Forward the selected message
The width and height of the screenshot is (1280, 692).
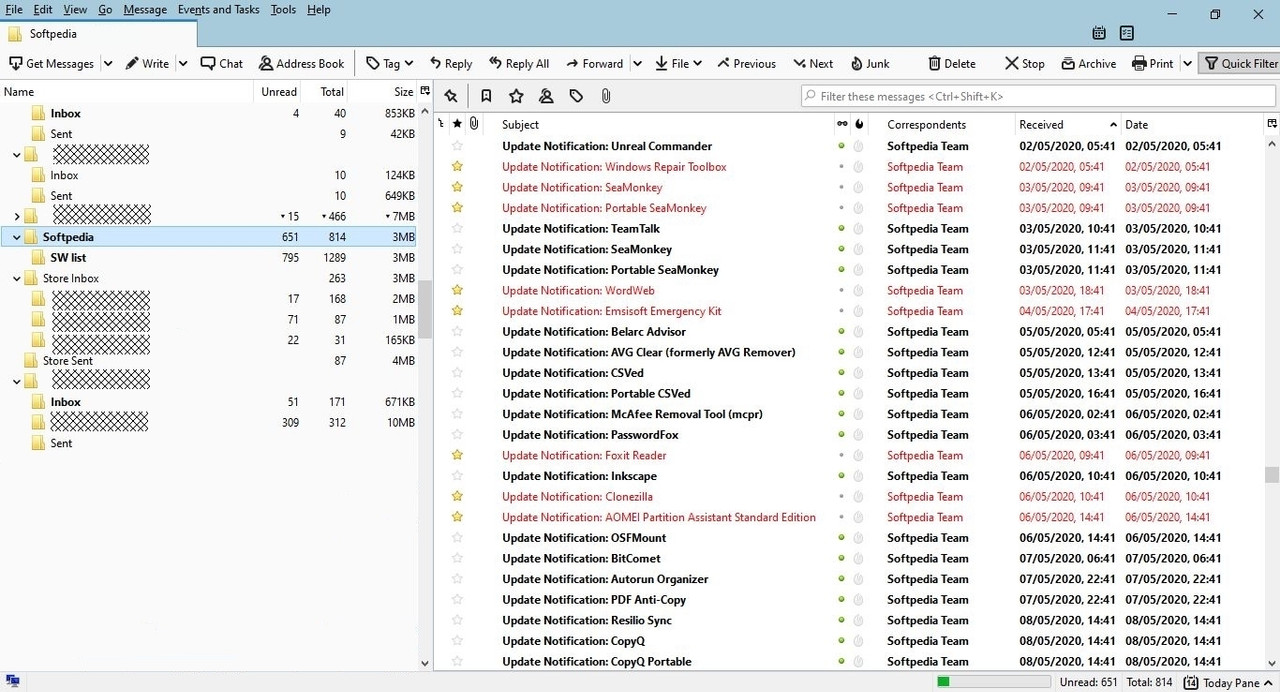coord(594,63)
